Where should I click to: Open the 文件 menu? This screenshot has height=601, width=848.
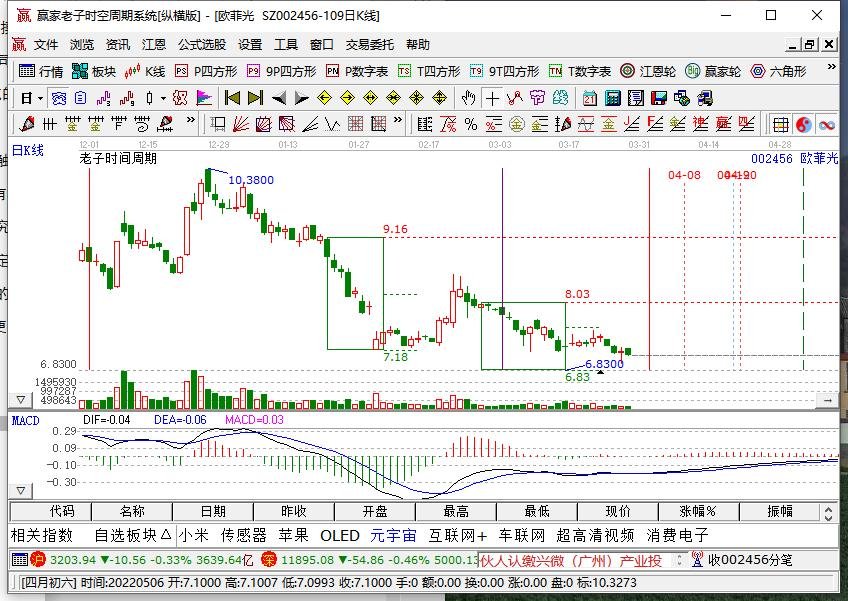click(x=45, y=44)
